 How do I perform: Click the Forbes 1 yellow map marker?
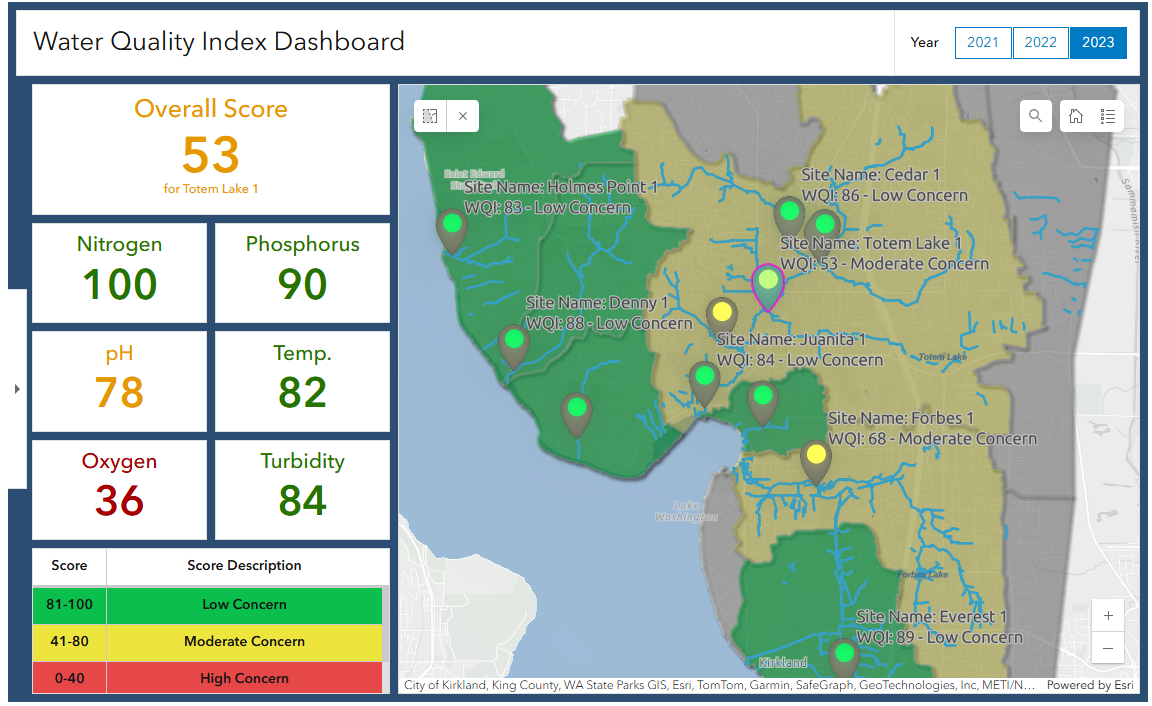pyautogui.click(x=816, y=458)
